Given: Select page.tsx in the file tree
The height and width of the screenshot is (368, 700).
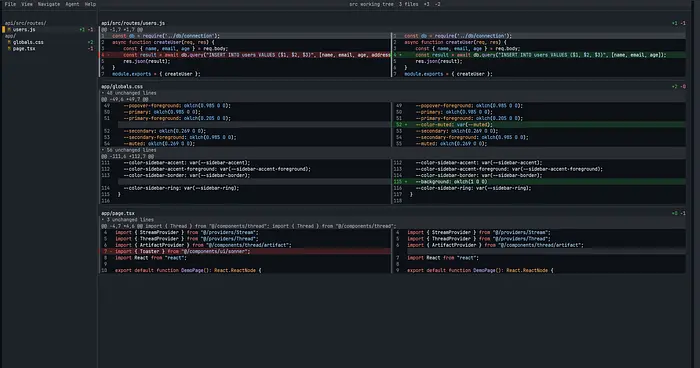Looking at the screenshot, I should (x=24, y=49).
